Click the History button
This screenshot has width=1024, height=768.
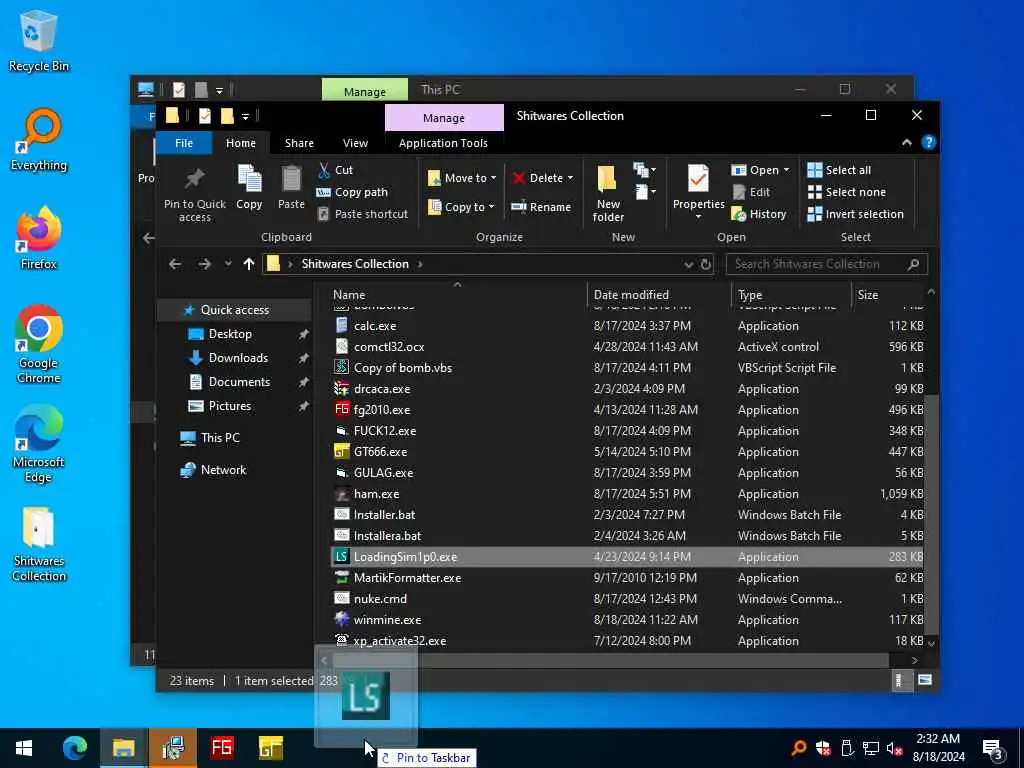pyautogui.click(x=759, y=214)
